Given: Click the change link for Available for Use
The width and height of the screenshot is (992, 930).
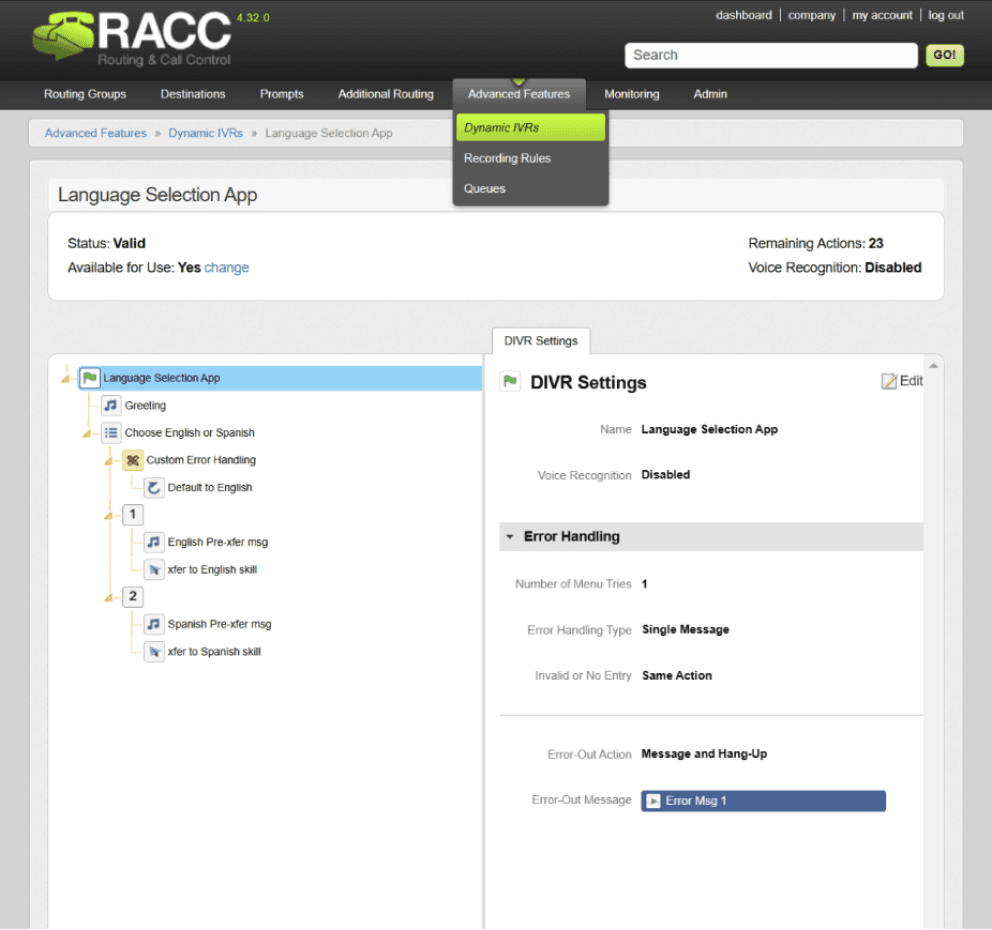Looking at the screenshot, I should pos(226,268).
